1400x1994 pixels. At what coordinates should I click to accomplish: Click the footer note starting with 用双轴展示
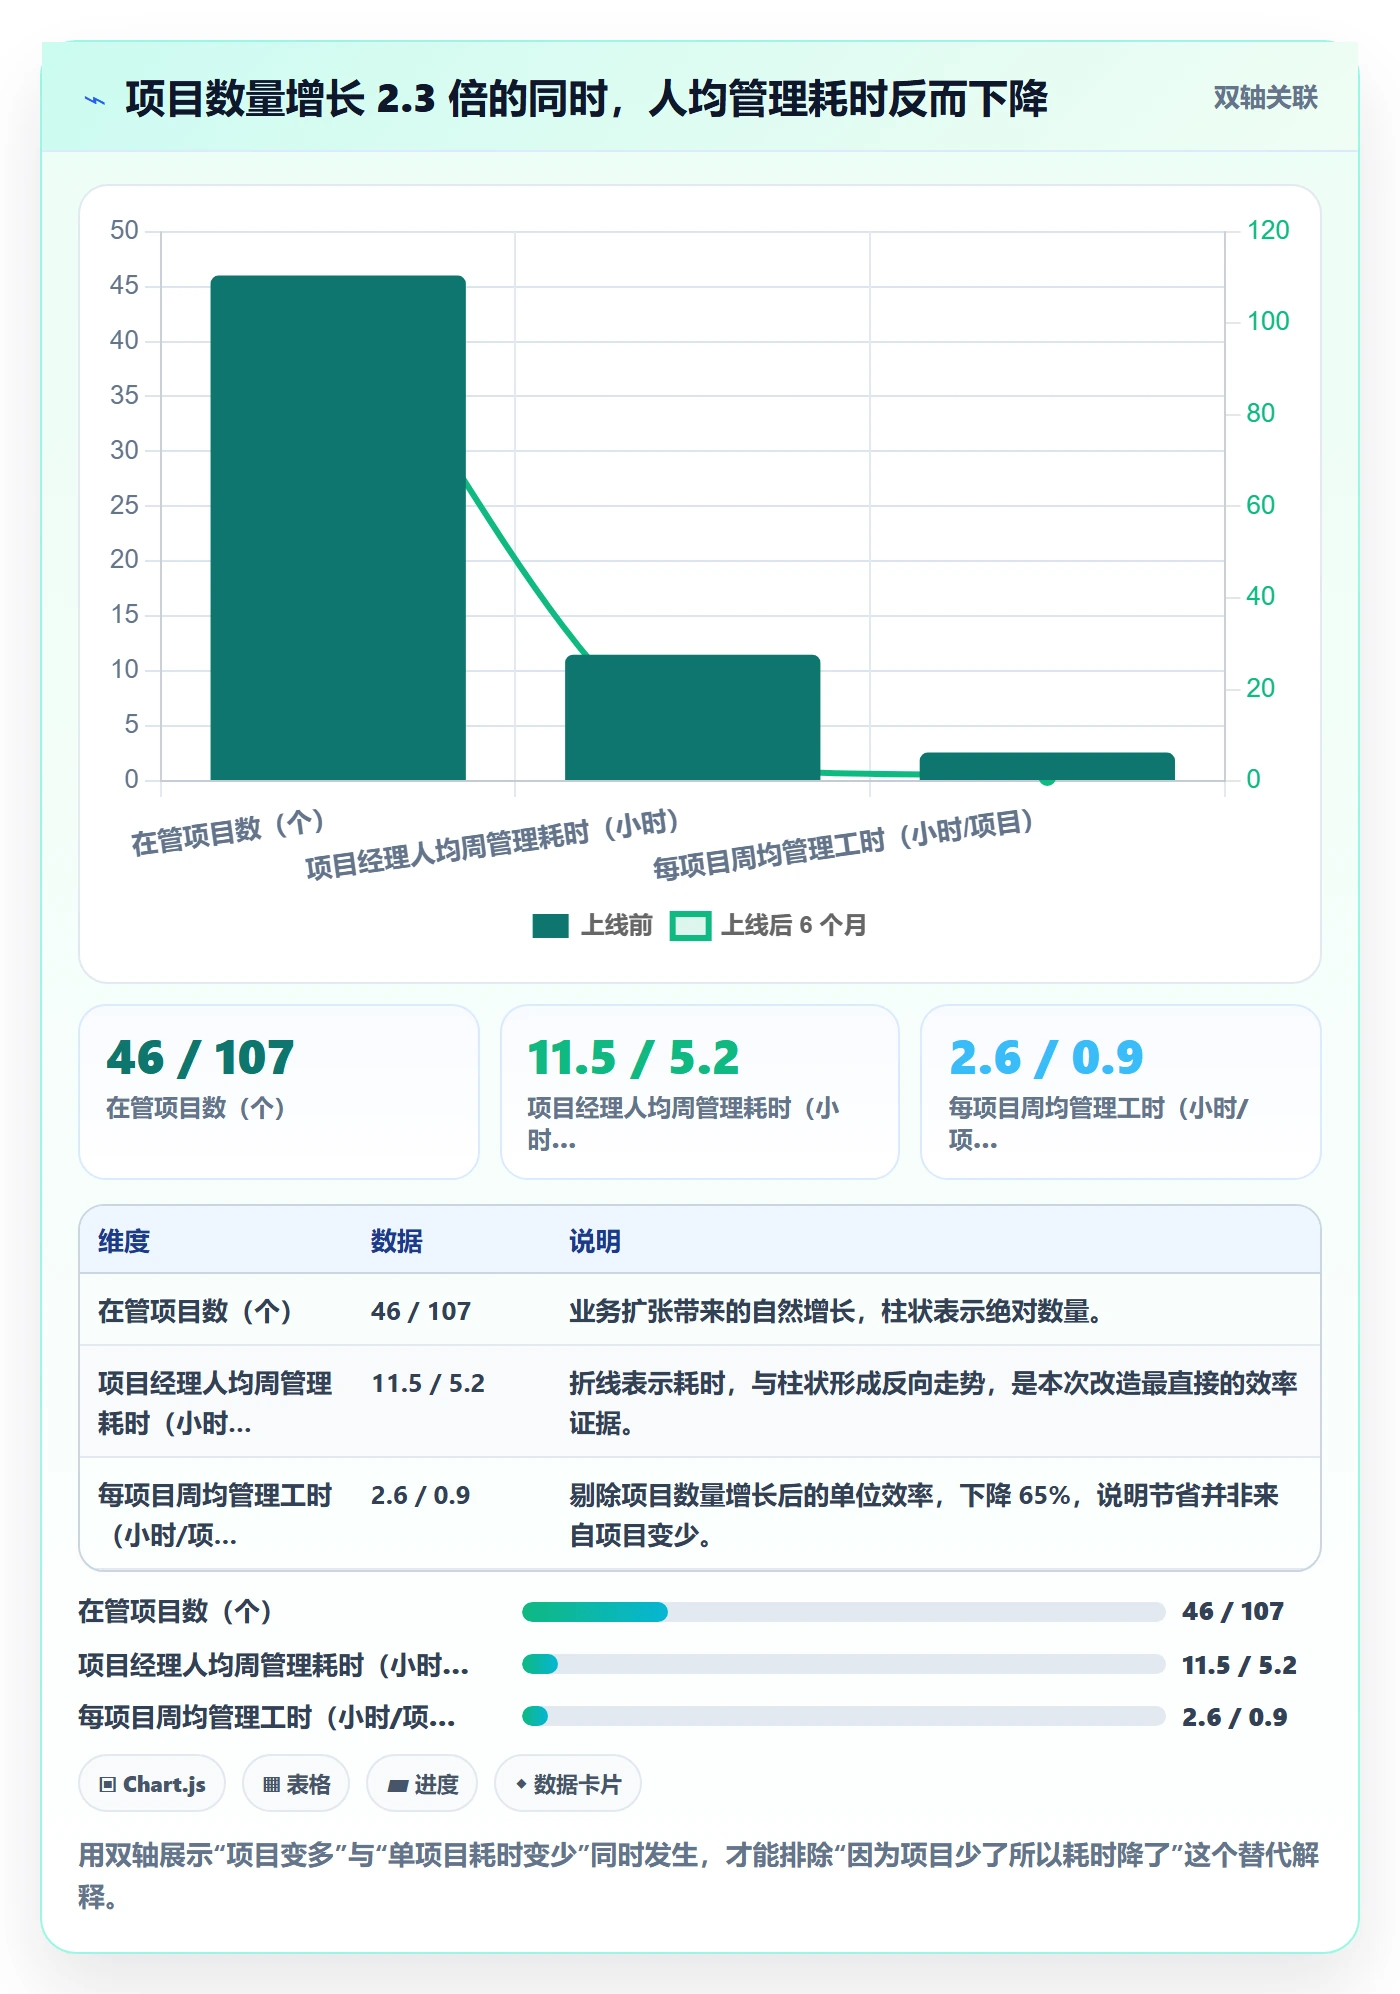pos(699,1876)
